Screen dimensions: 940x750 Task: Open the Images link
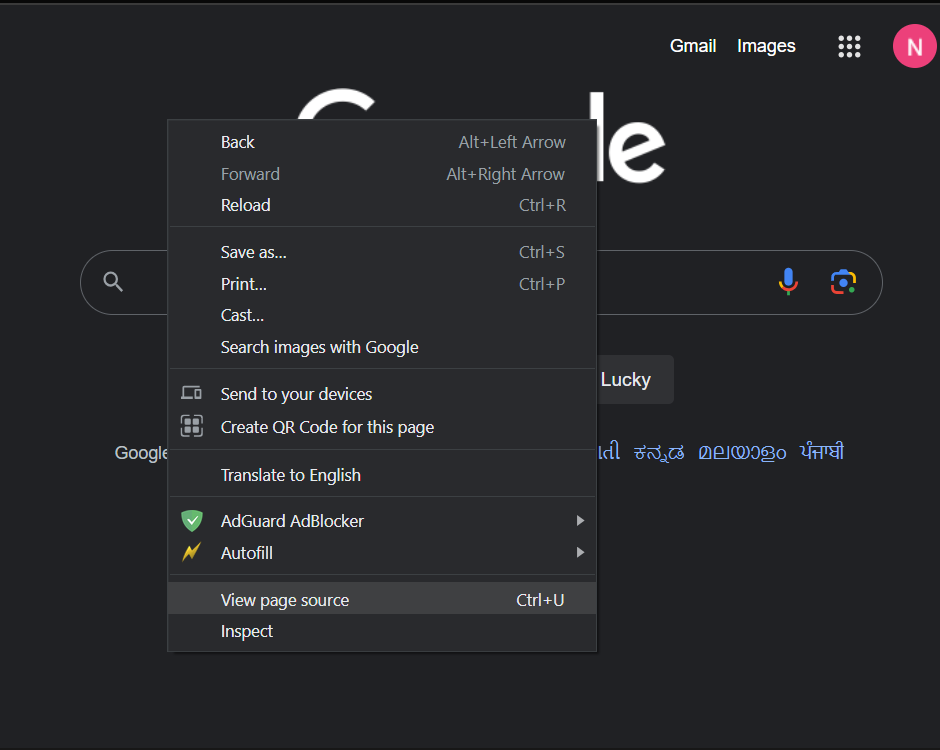[766, 46]
